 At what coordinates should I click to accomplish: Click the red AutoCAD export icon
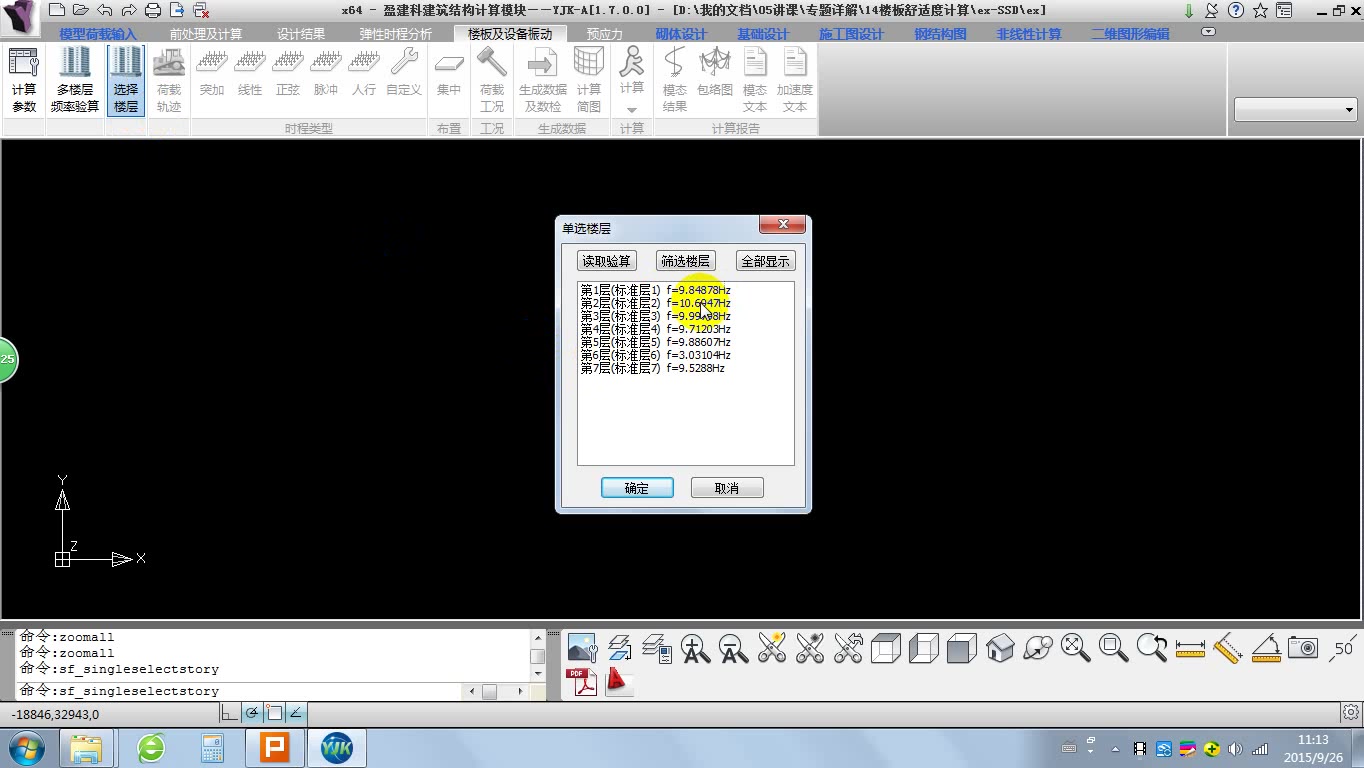coord(619,682)
